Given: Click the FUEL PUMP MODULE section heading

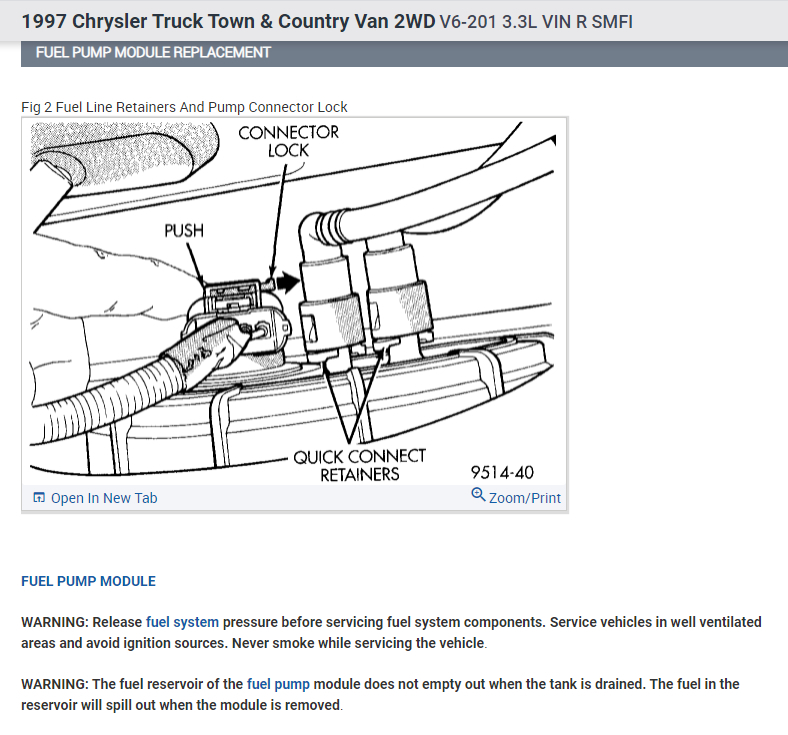Looking at the screenshot, I should (88, 581).
